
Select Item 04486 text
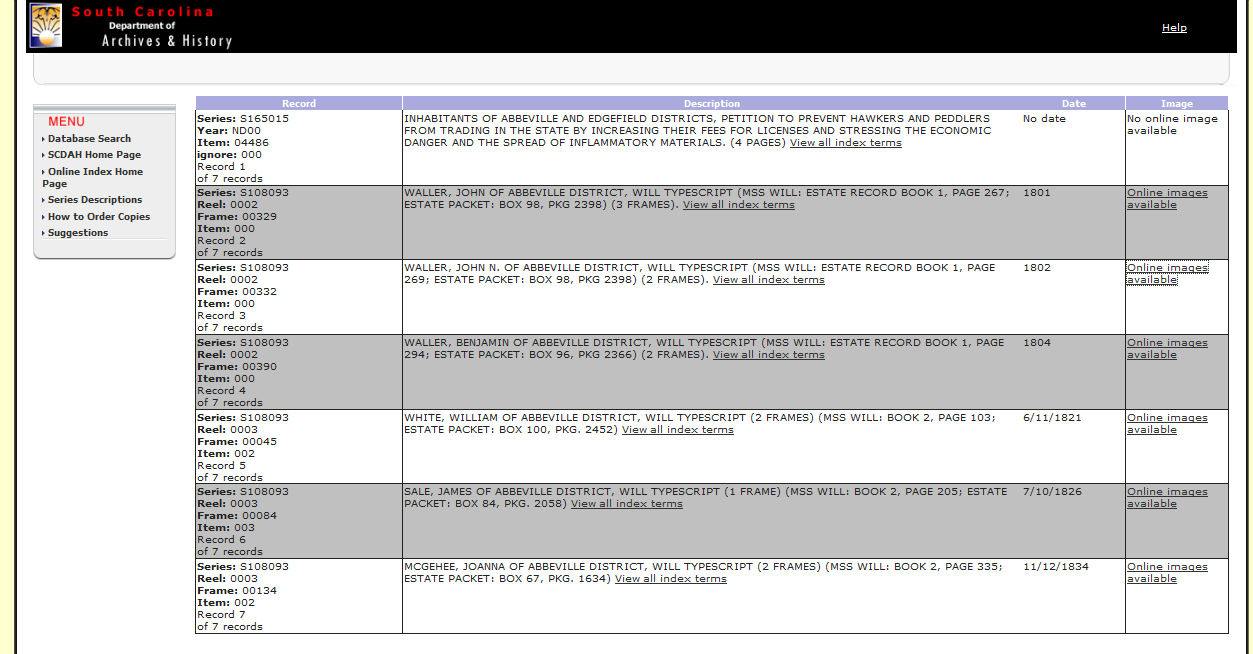(233, 143)
